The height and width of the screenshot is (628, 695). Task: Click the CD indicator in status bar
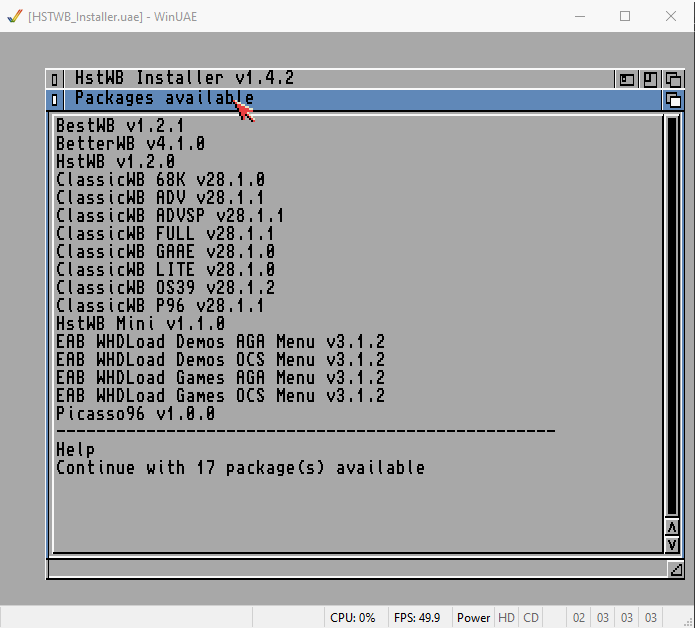point(531,618)
